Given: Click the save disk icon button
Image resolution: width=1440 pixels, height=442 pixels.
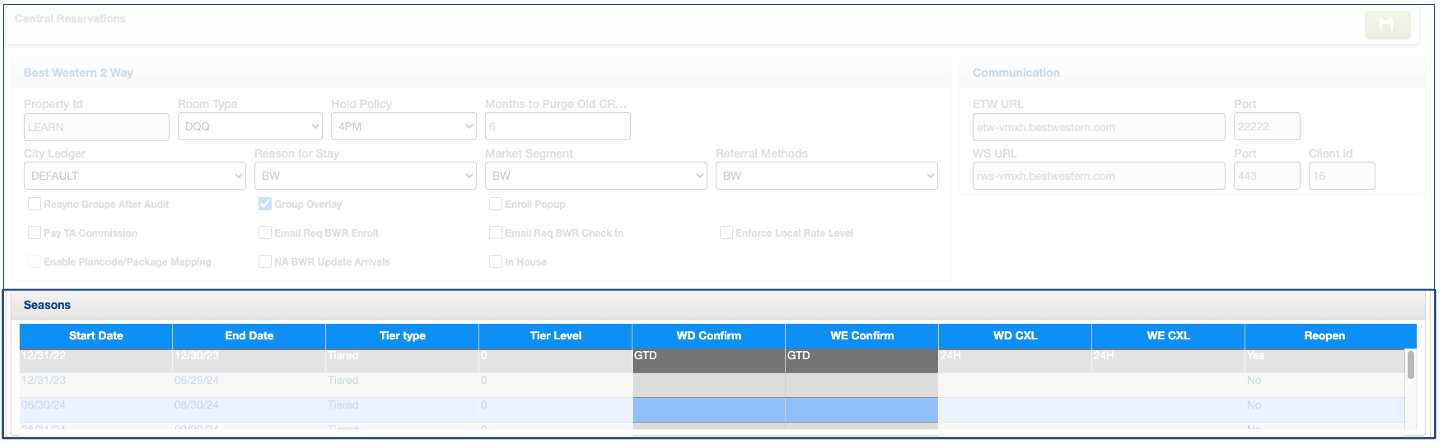Looking at the screenshot, I should point(1387,26).
